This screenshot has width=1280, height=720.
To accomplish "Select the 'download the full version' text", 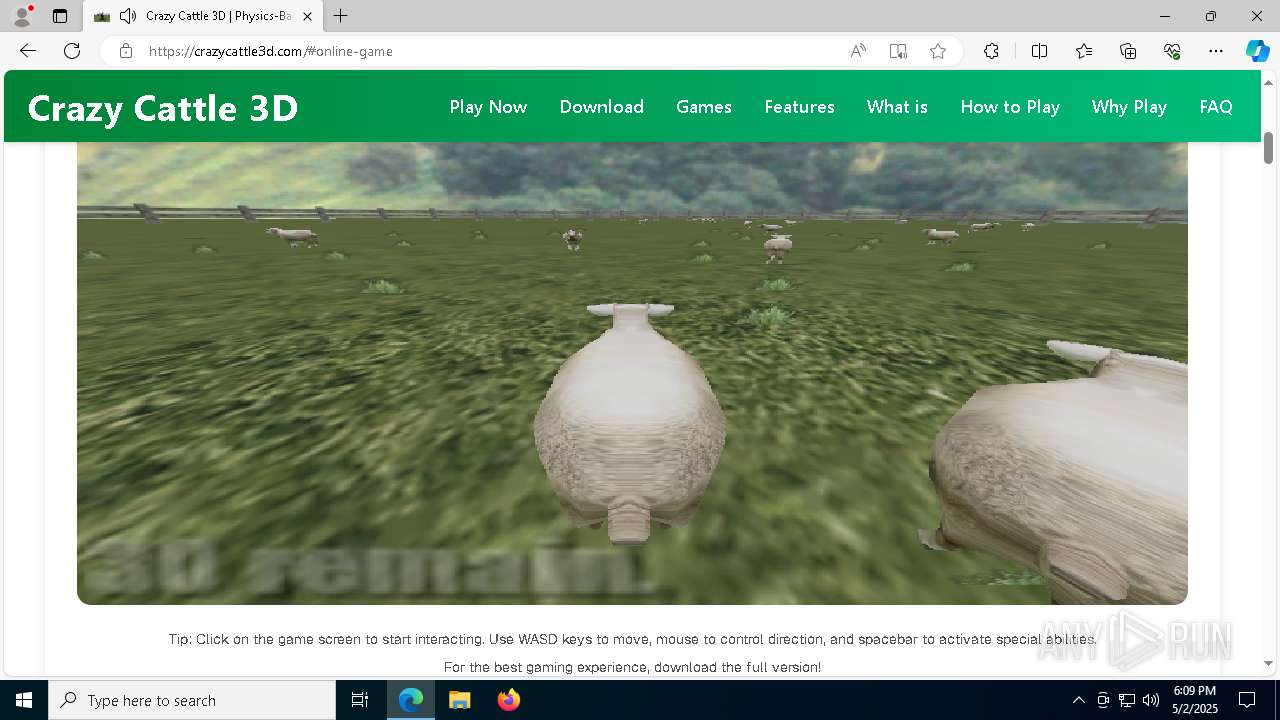I will click(738, 667).
